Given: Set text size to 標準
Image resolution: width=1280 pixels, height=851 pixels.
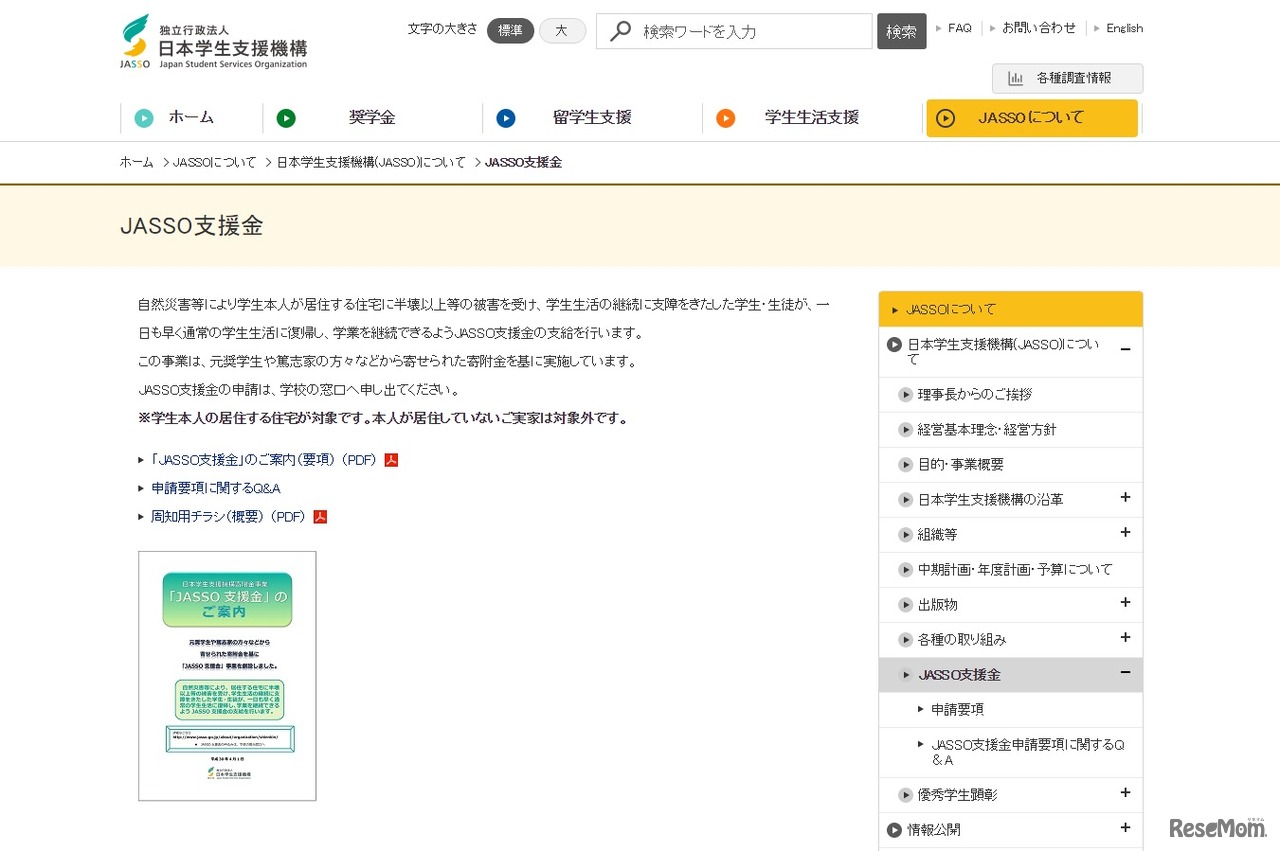Looking at the screenshot, I should pos(510,31).
